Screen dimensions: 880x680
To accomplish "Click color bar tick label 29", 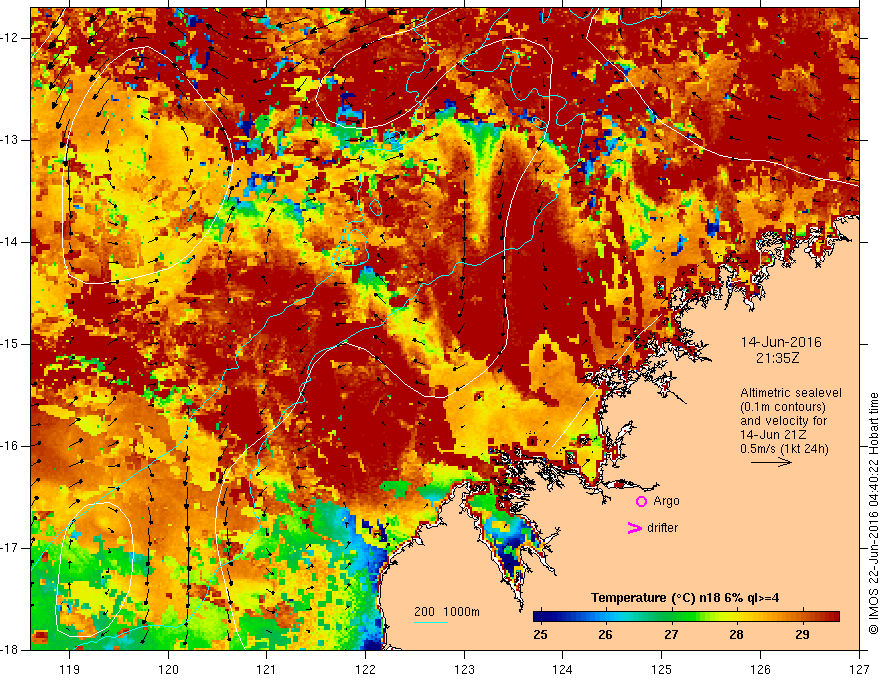I will 803,635.
